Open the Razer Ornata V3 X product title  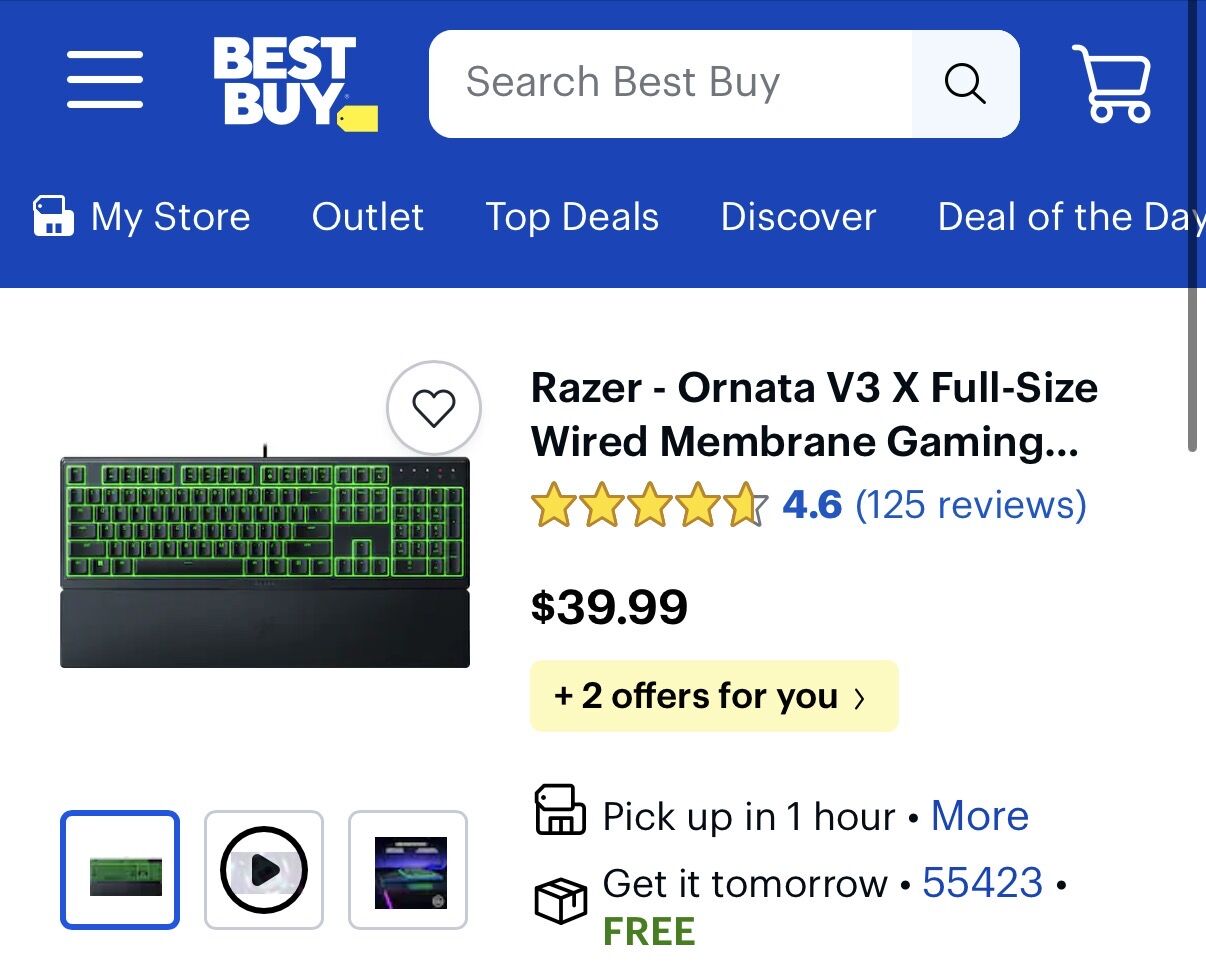click(814, 414)
